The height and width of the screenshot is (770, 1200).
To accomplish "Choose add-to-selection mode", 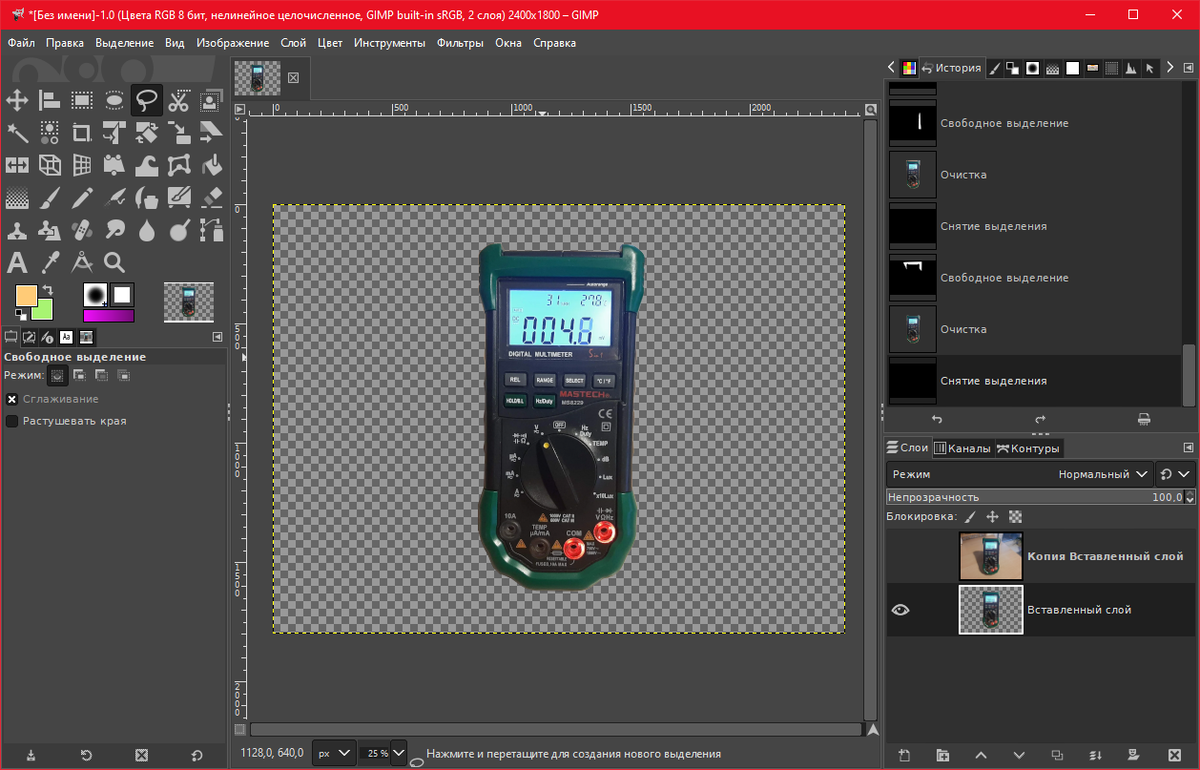I will tap(80, 375).
